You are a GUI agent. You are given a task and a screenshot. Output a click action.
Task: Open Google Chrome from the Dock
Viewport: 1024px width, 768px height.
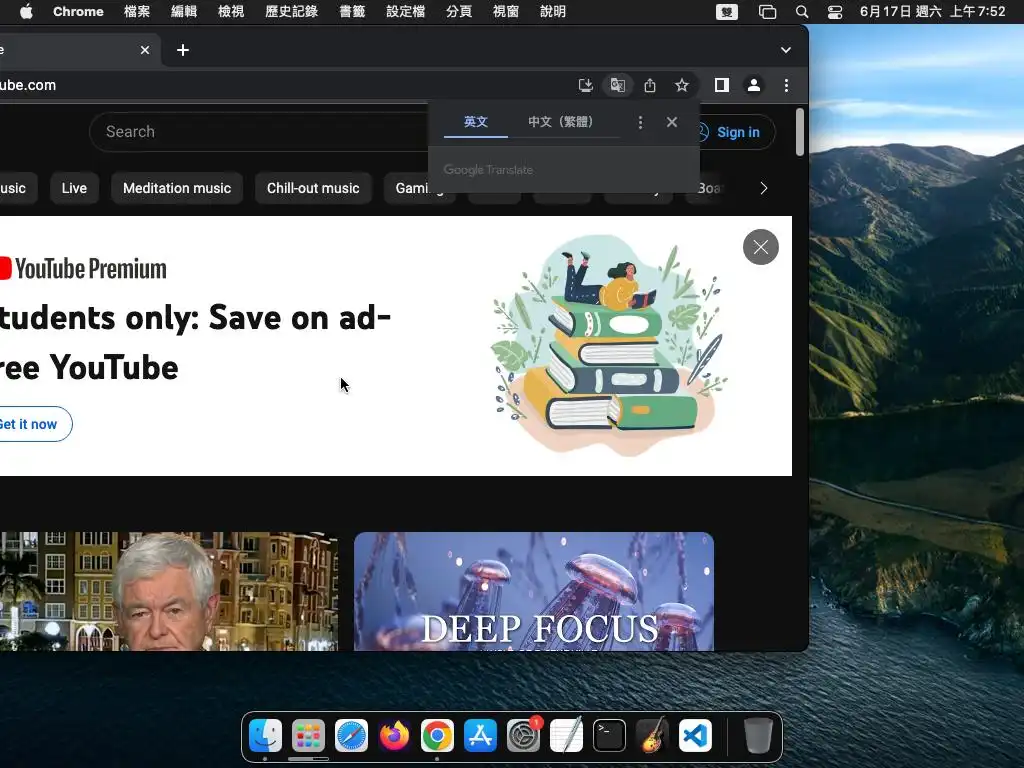(x=438, y=736)
